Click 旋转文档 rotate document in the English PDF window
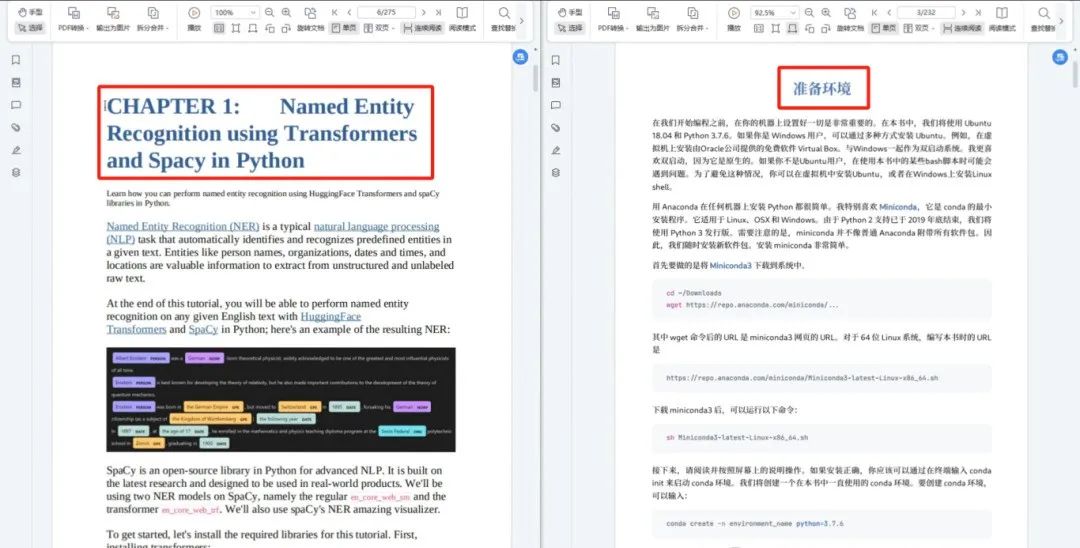The height and width of the screenshot is (548, 1080). 311,19
